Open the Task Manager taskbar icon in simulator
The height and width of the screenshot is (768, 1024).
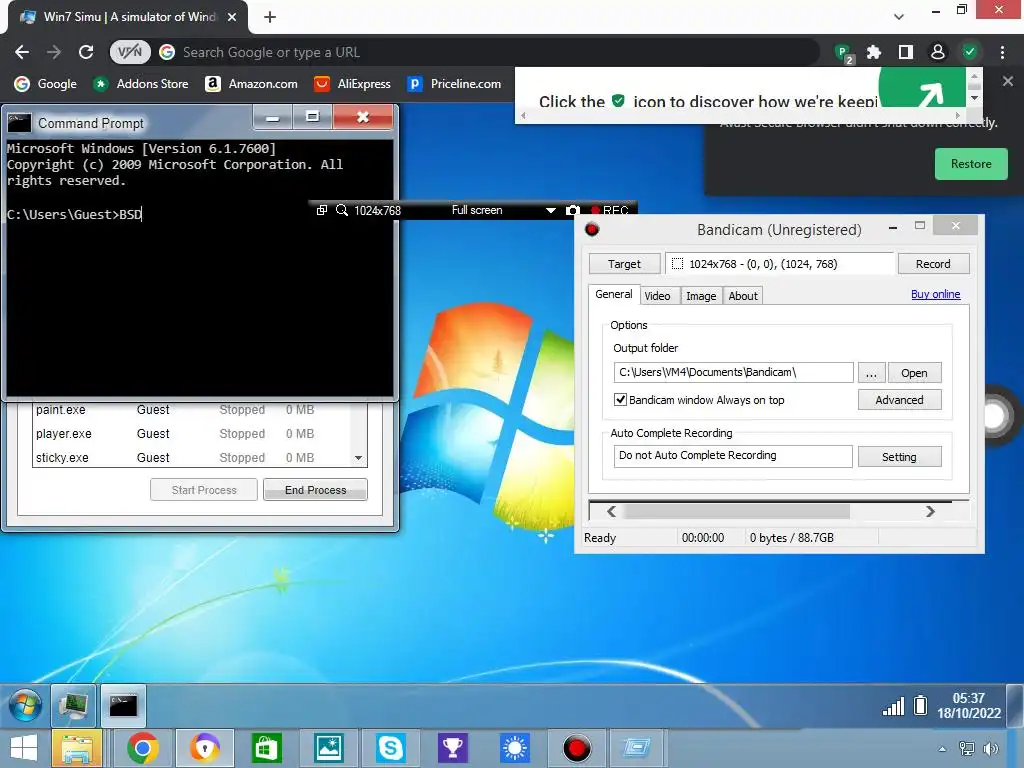(x=74, y=706)
